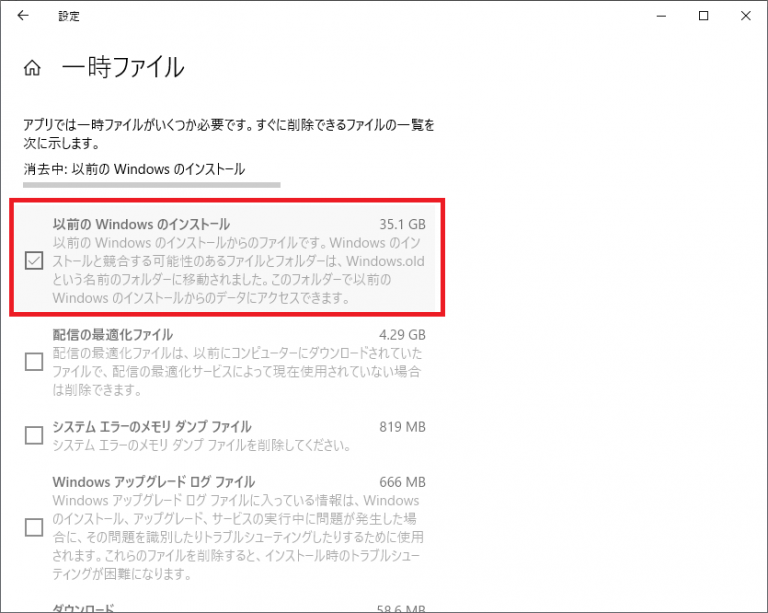Click the 35.1 GB size label
768x613 pixels.
[x=402, y=224]
